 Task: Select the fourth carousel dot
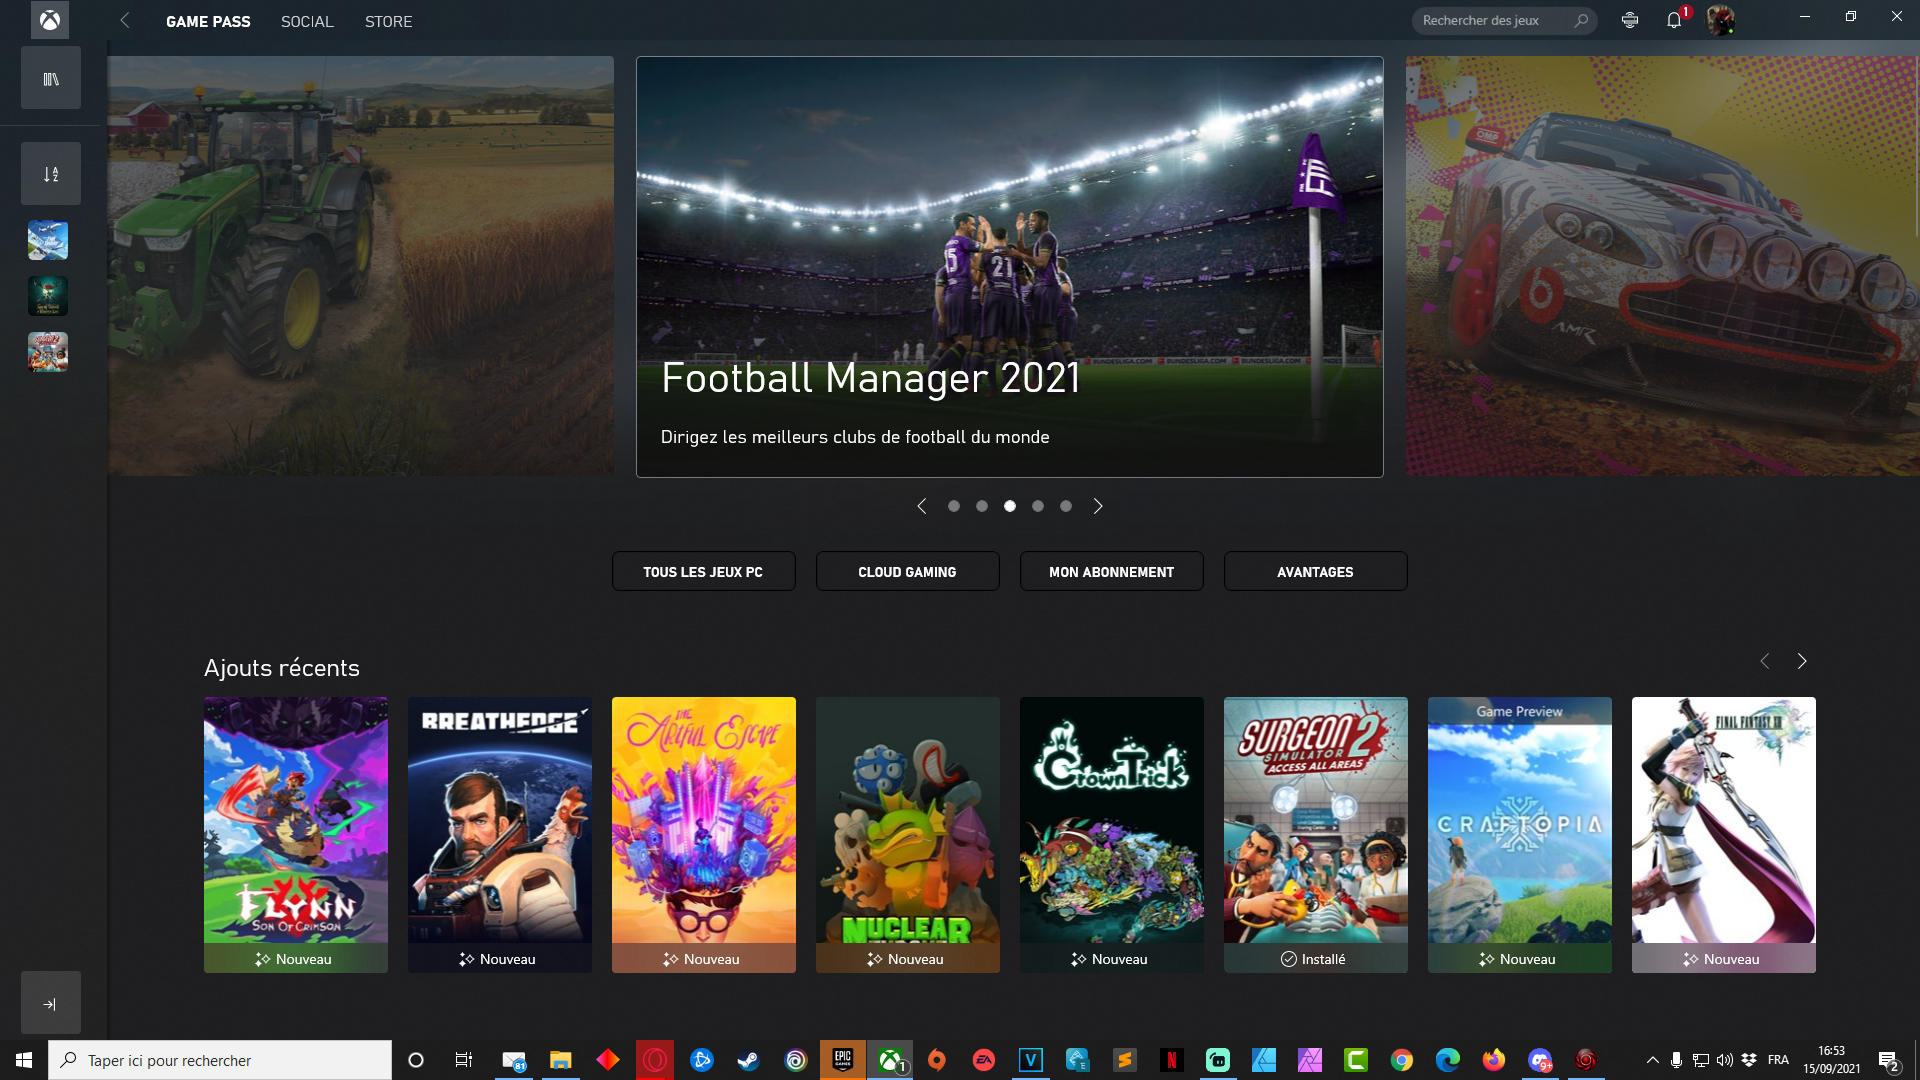pyautogui.click(x=1038, y=506)
